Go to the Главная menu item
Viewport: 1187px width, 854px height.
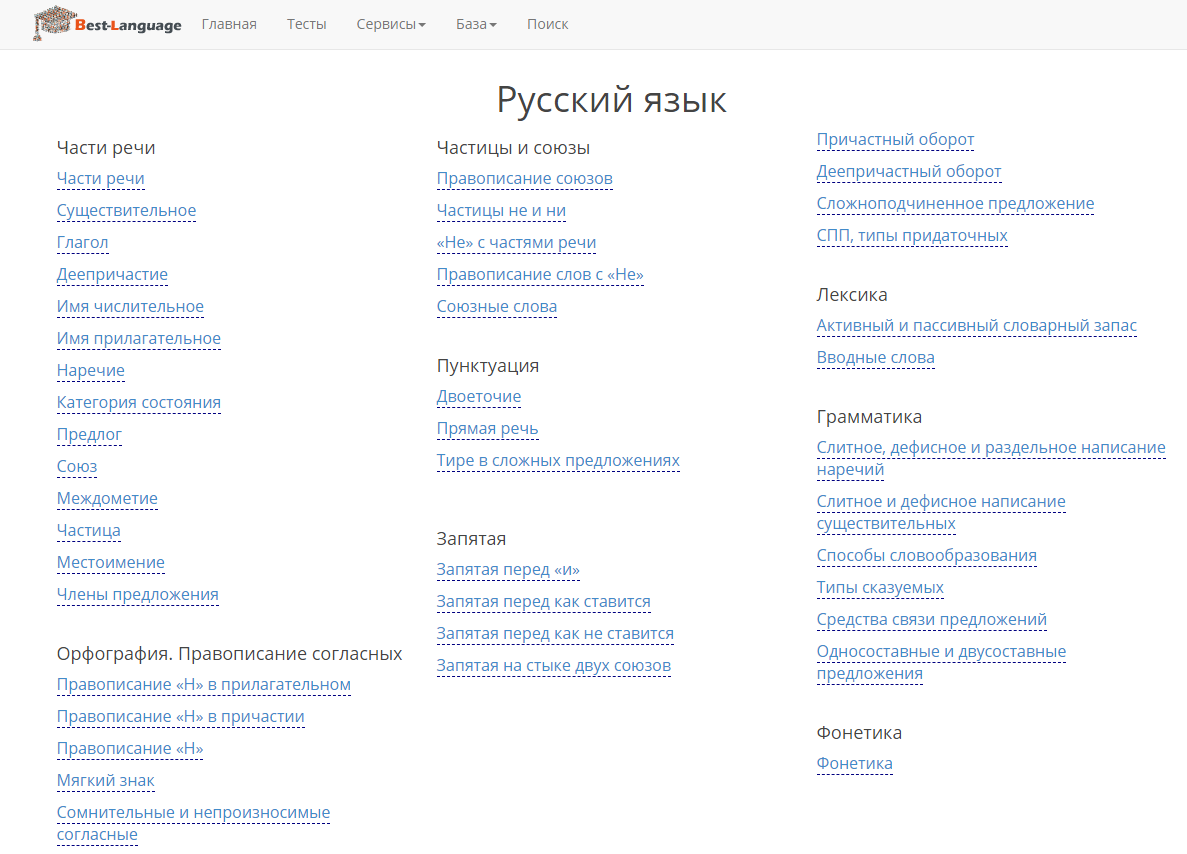[x=229, y=24]
